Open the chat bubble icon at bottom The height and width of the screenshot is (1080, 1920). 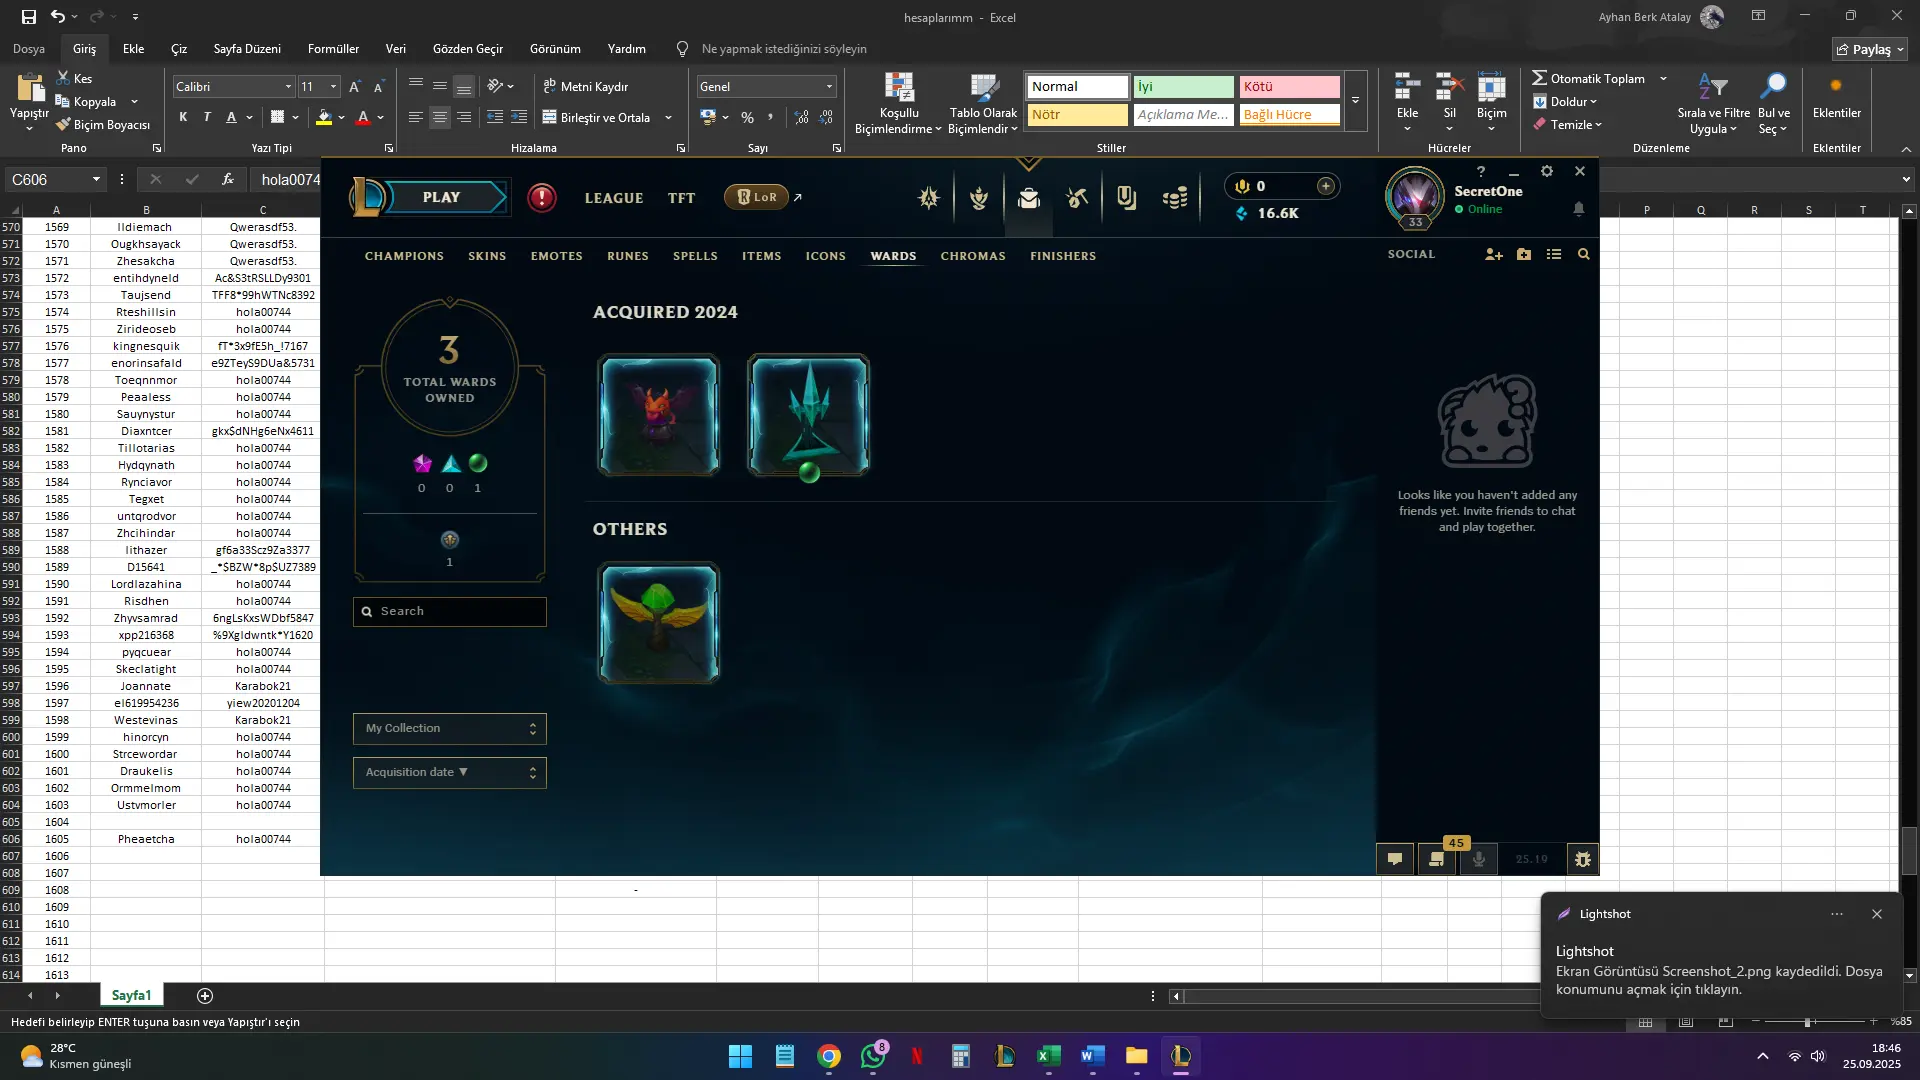(1394, 859)
